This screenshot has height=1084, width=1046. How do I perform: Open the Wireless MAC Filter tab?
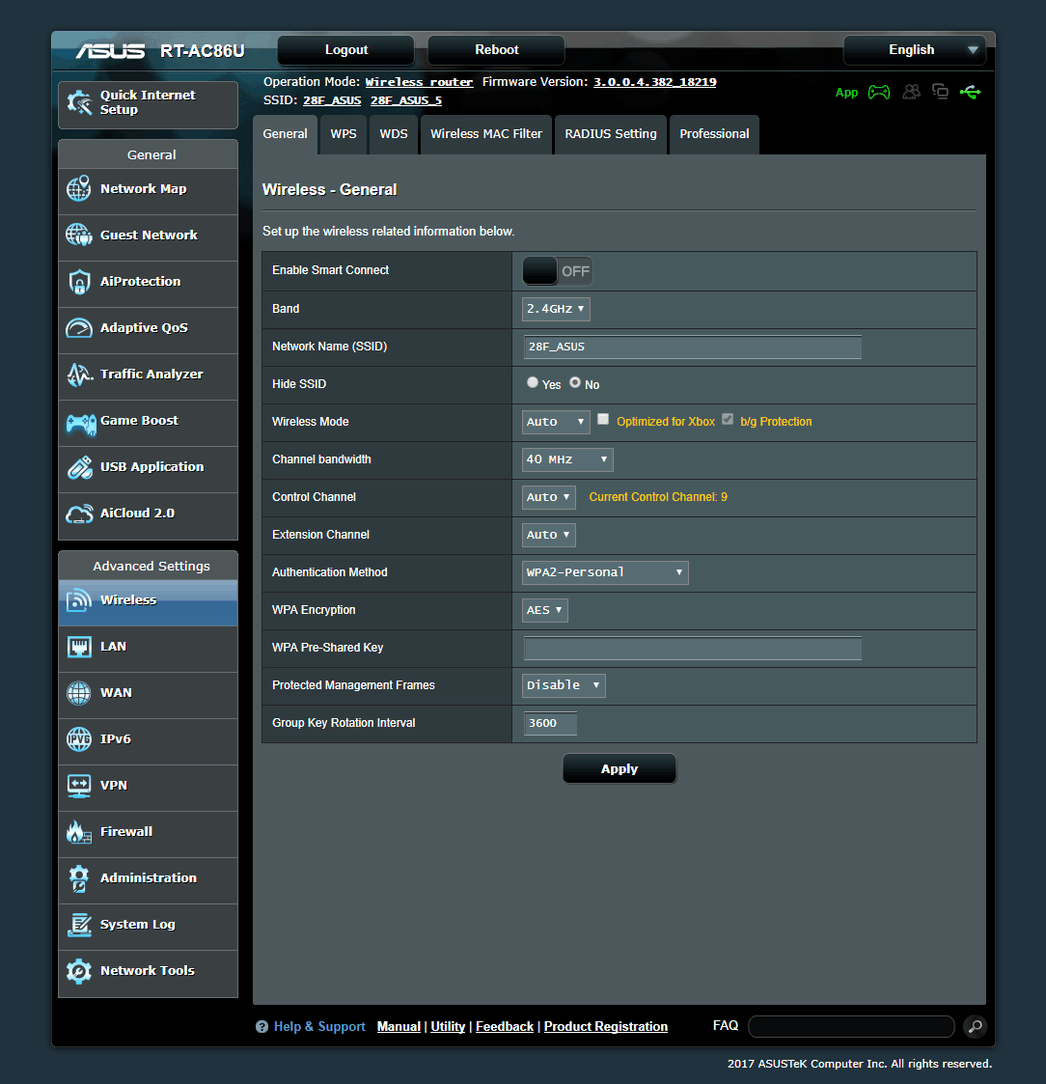[x=486, y=134]
